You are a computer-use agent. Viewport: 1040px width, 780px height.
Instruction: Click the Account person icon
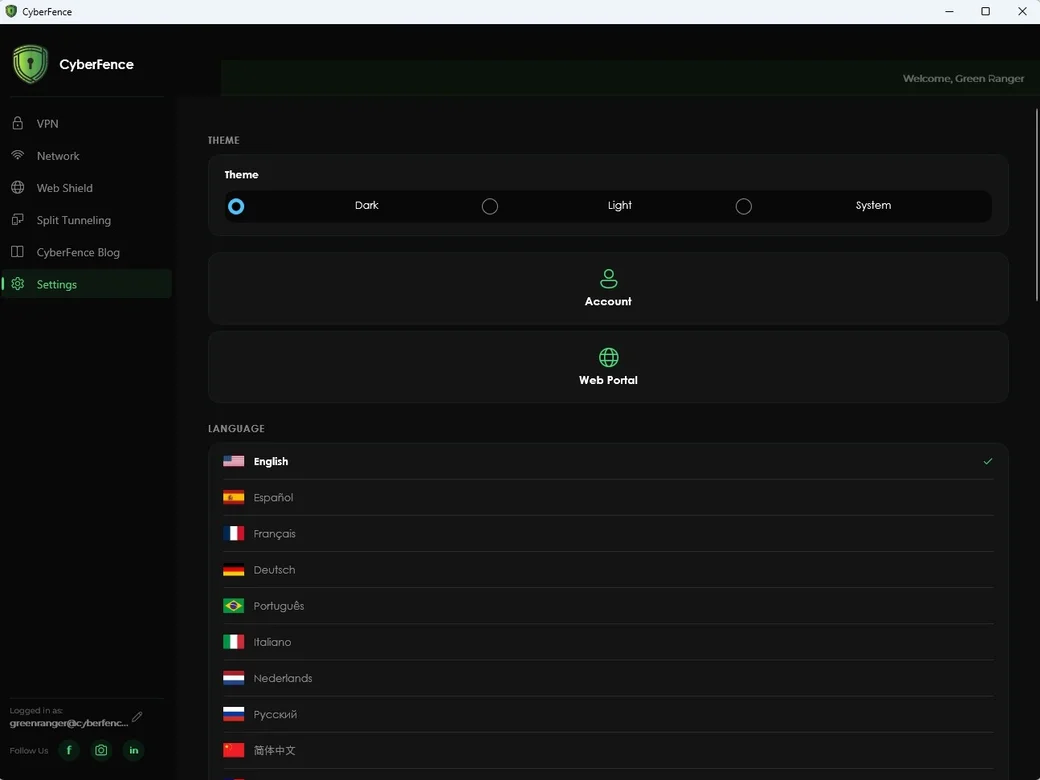(608, 279)
